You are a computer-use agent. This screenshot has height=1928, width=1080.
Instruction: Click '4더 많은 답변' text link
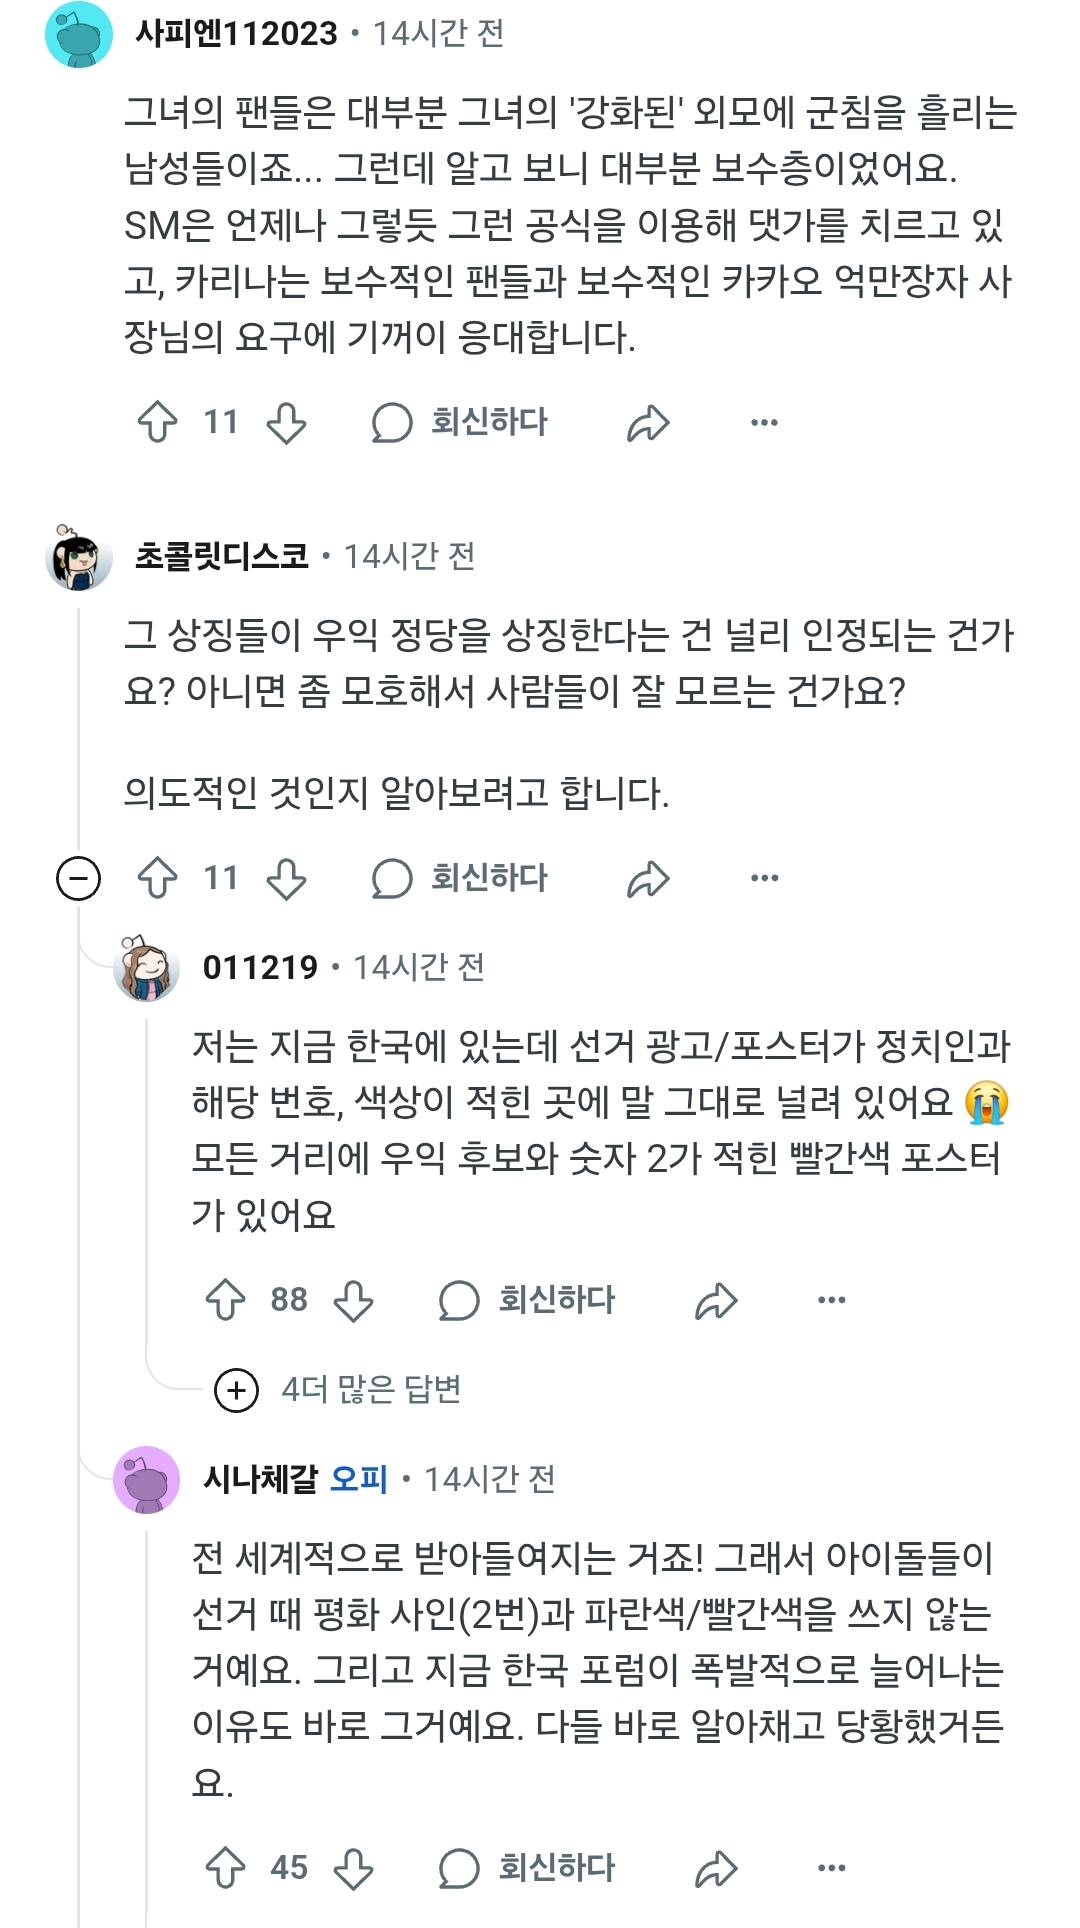pos(371,1389)
